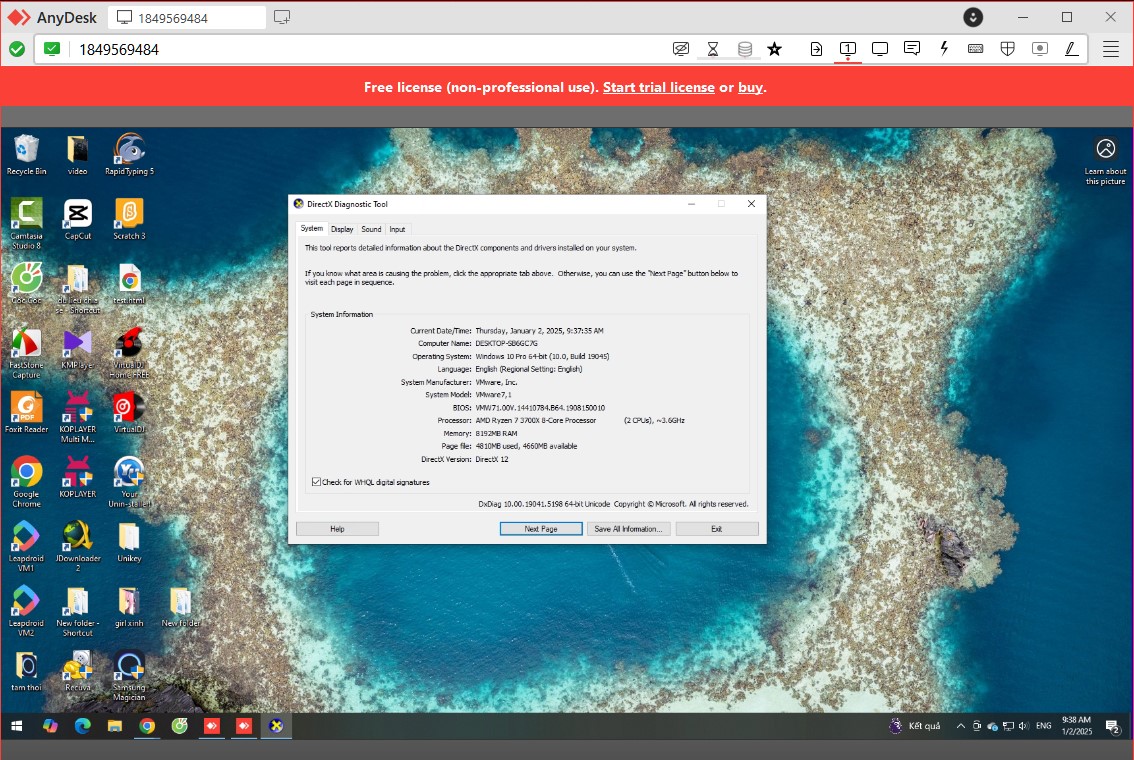Open the file transfer arrow icon
The image size is (1134, 760).
[x=816, y=49]
